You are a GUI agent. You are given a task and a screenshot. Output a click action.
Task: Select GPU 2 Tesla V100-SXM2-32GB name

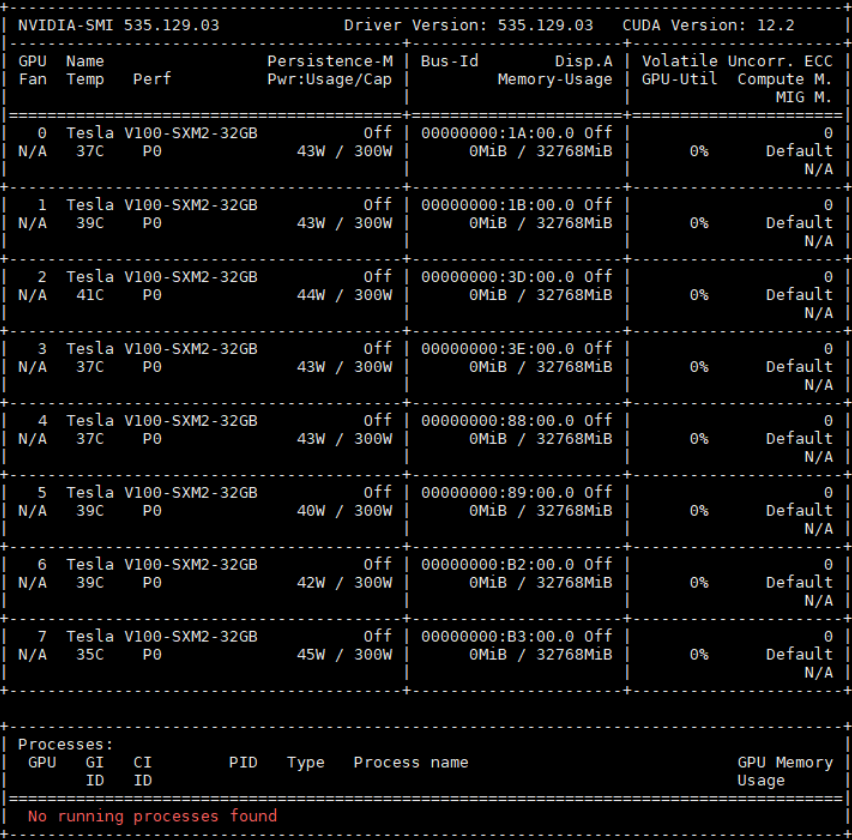pyautogui.click(x=162, y=277)
